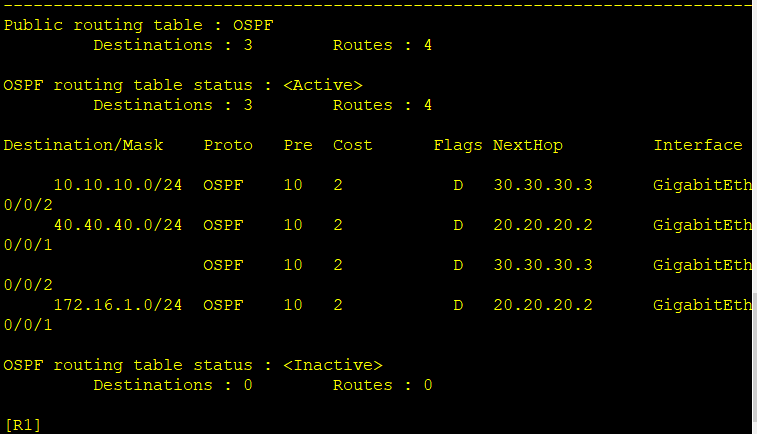The image size is (757, 434).
Task: Click the [R1] command prompt
Action: [22, 425]
